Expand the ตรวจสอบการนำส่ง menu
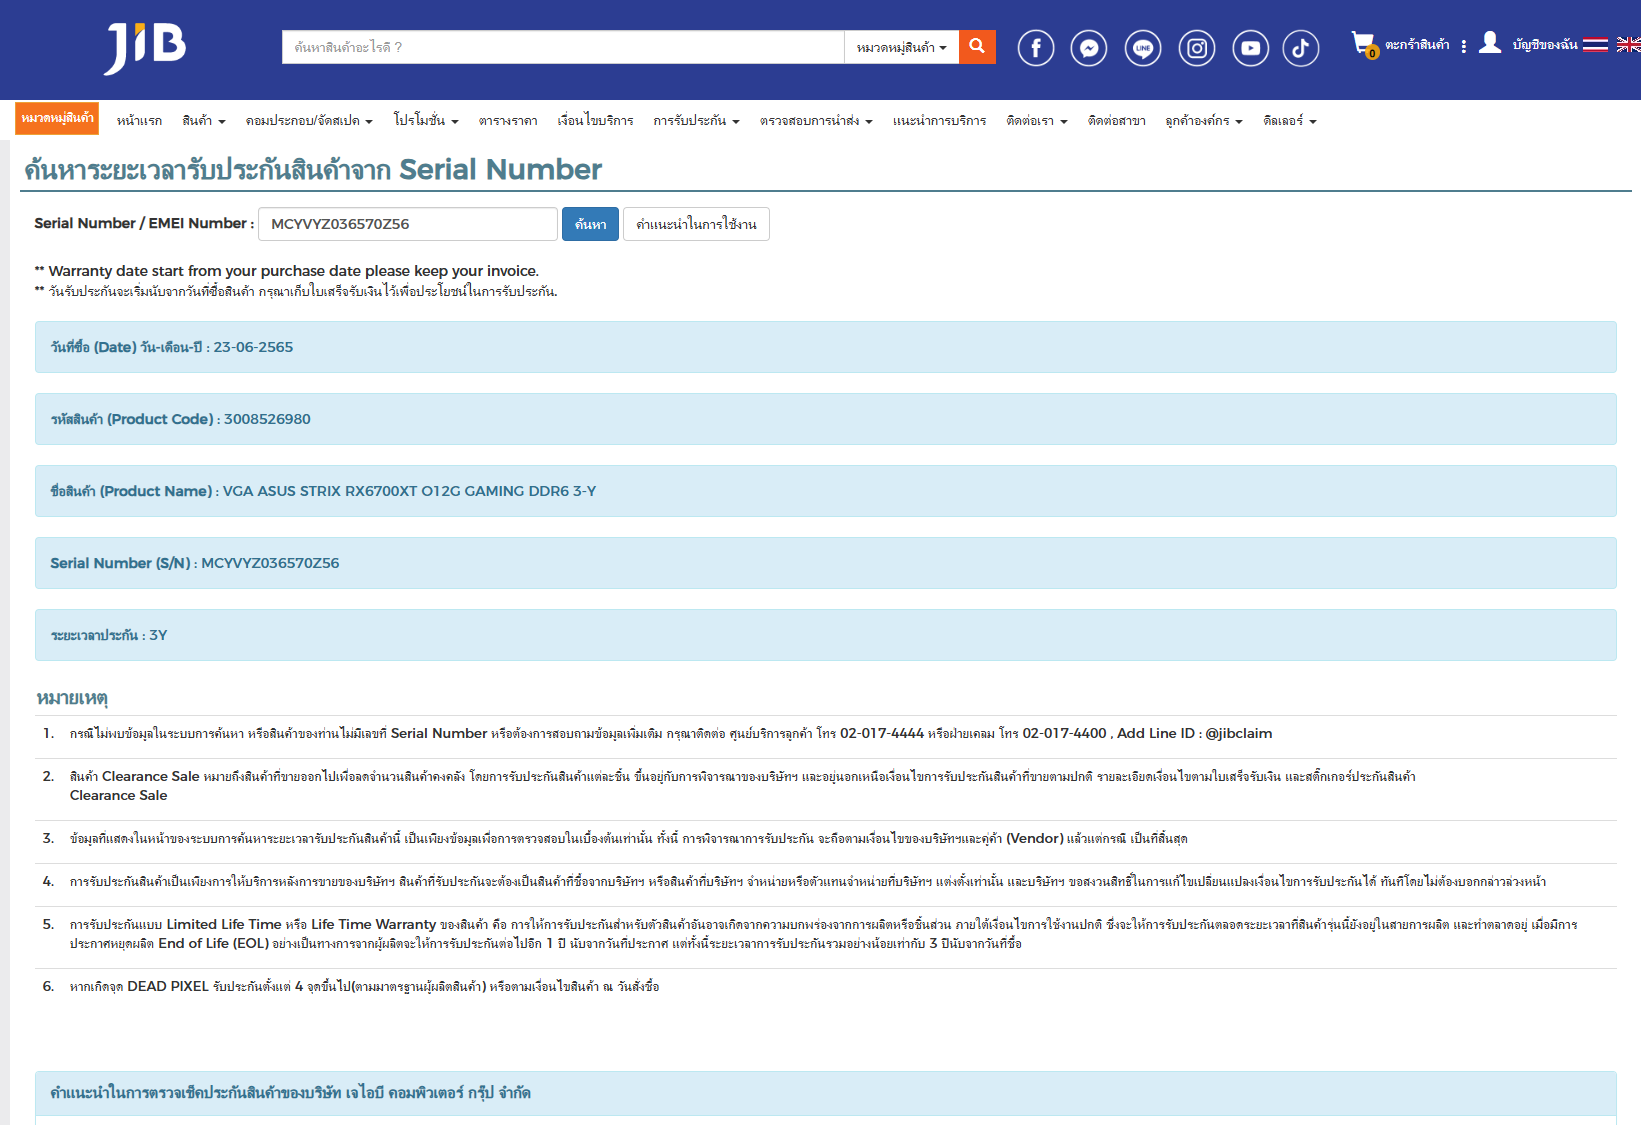 point(816,121)
